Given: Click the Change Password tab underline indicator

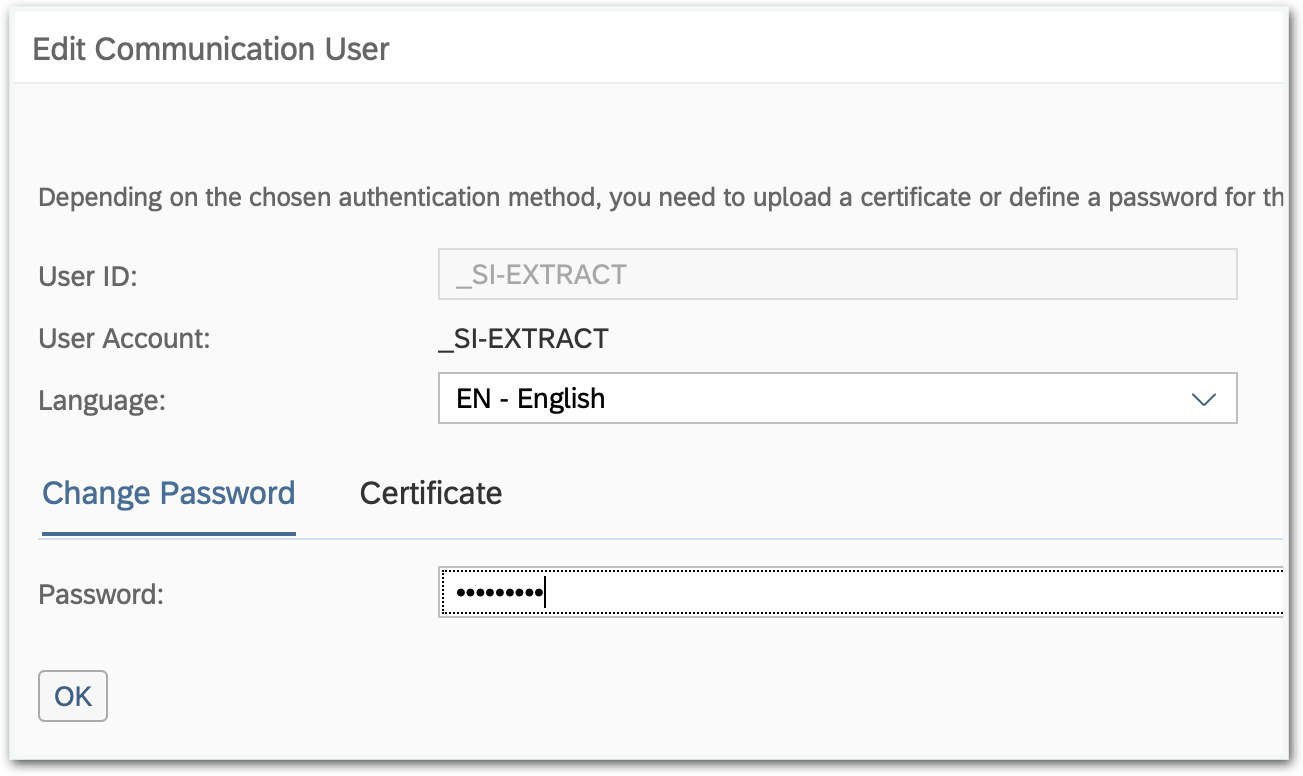Looking at the screenshot, I should tap(167, 535).
